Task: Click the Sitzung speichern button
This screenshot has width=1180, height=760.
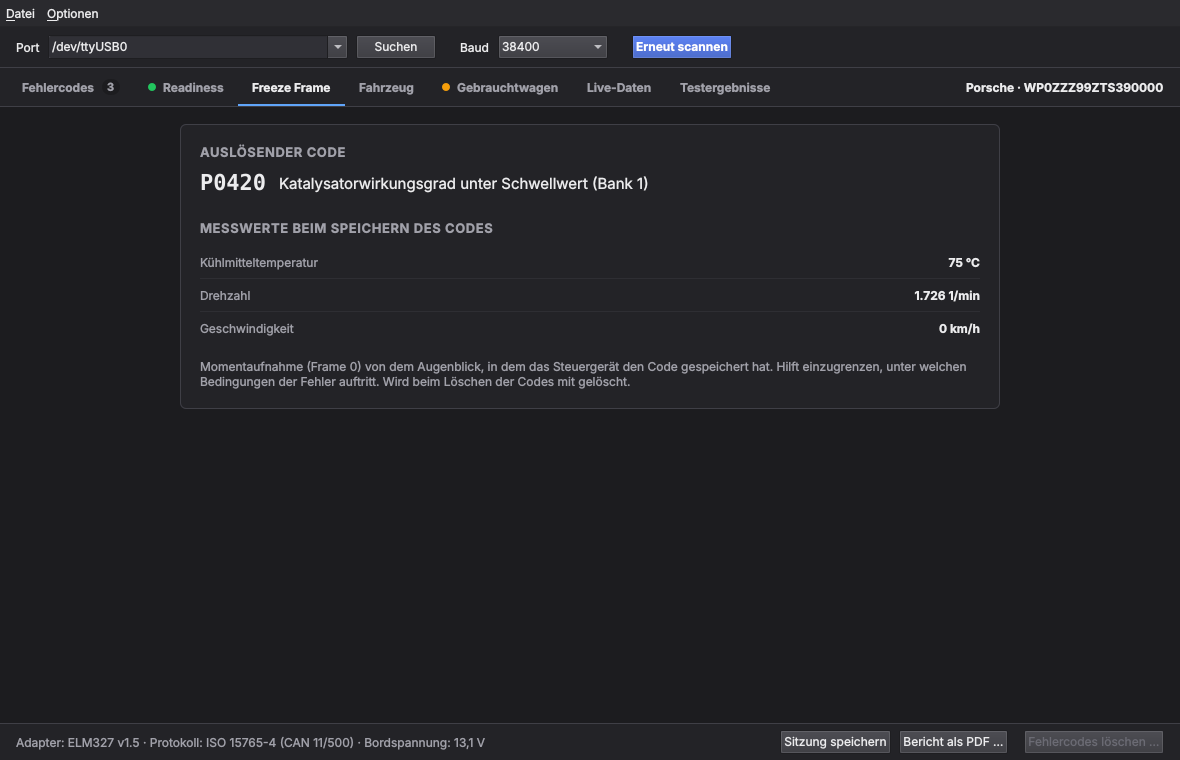Action: pyautogui.click(x=835, y=742)
